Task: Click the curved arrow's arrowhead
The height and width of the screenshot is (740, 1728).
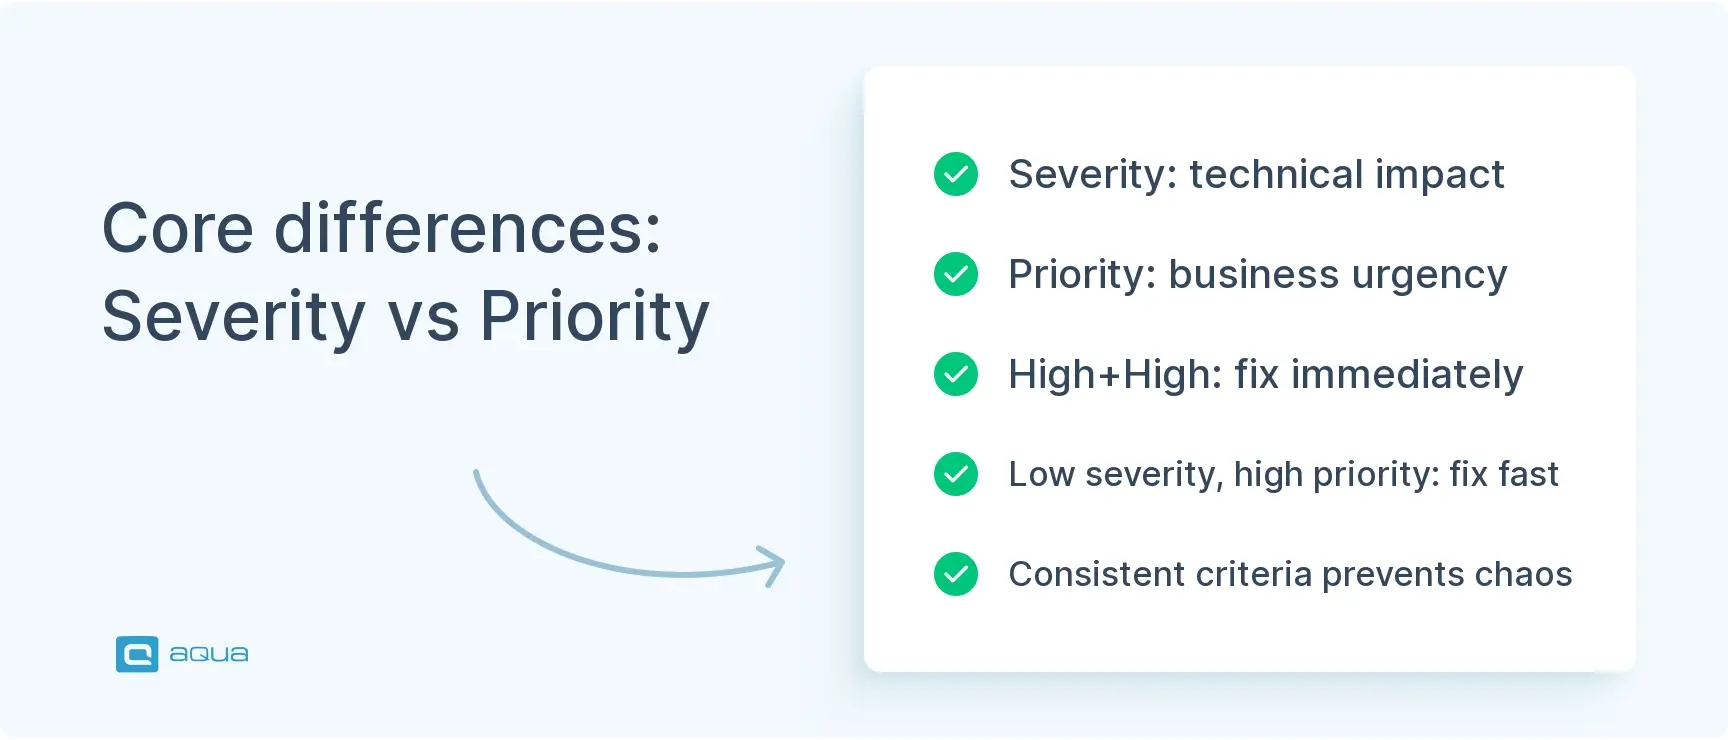Action: pos(773,565)
